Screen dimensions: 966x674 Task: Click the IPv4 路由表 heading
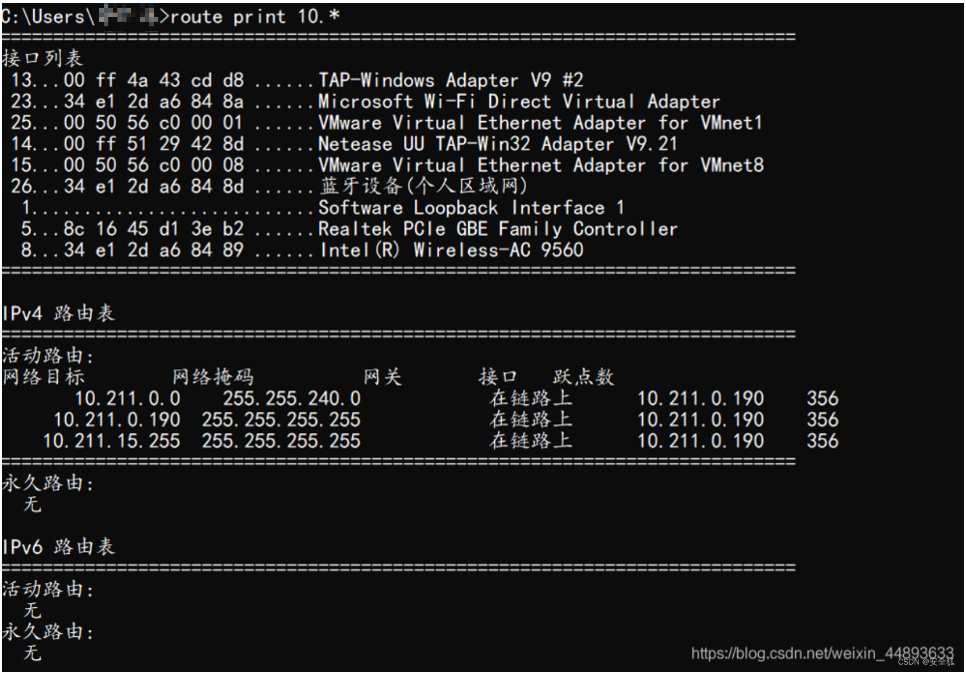point(58,313)
